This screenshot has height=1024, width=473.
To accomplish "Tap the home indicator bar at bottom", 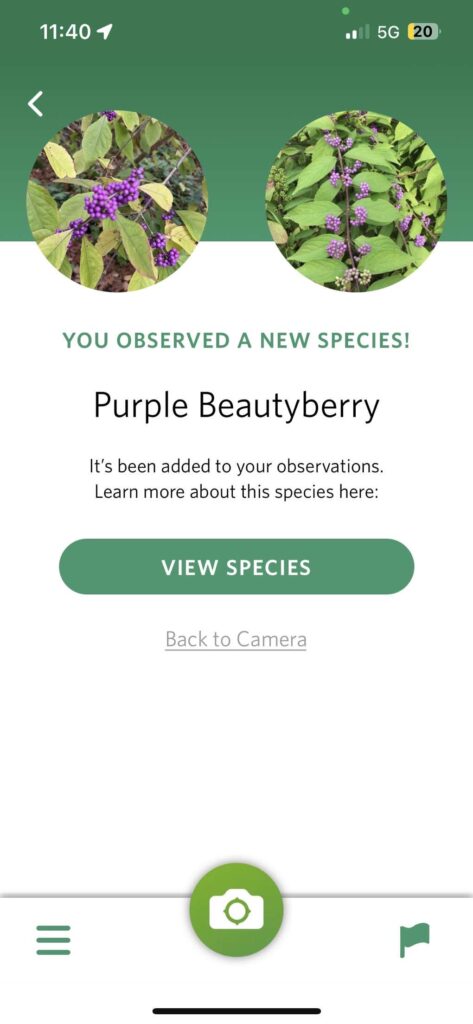I will click(x=236, y=1011).
